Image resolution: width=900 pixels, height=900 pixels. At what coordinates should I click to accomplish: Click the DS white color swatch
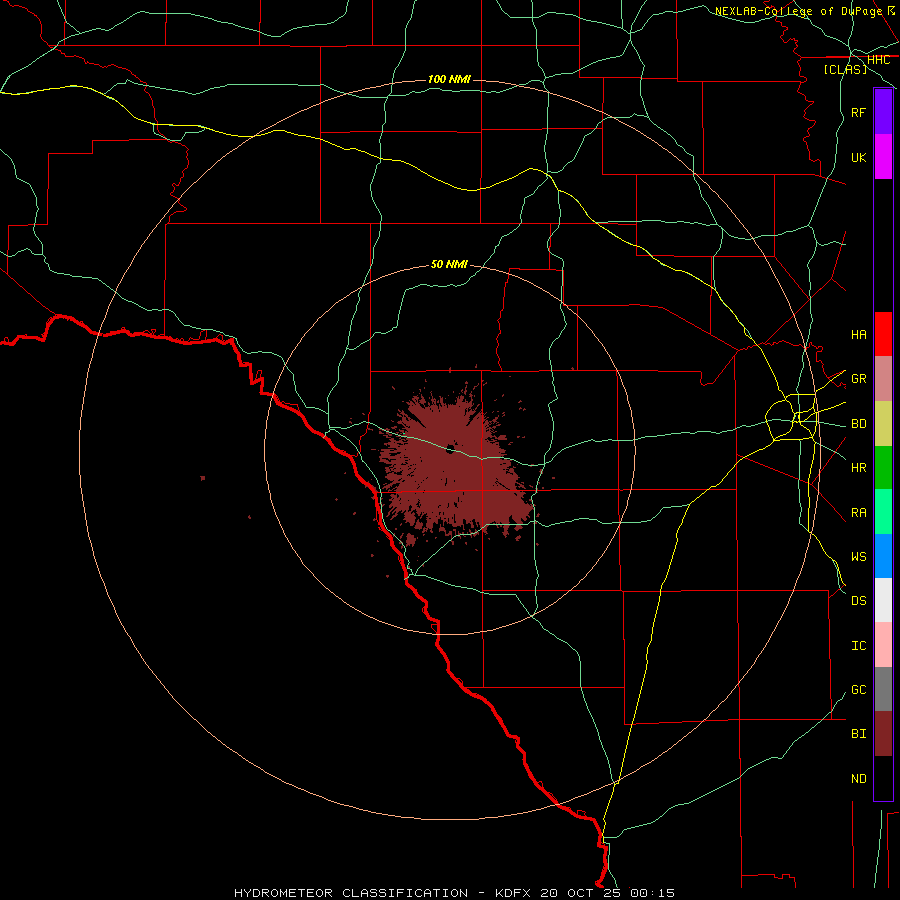coord(883,600)
